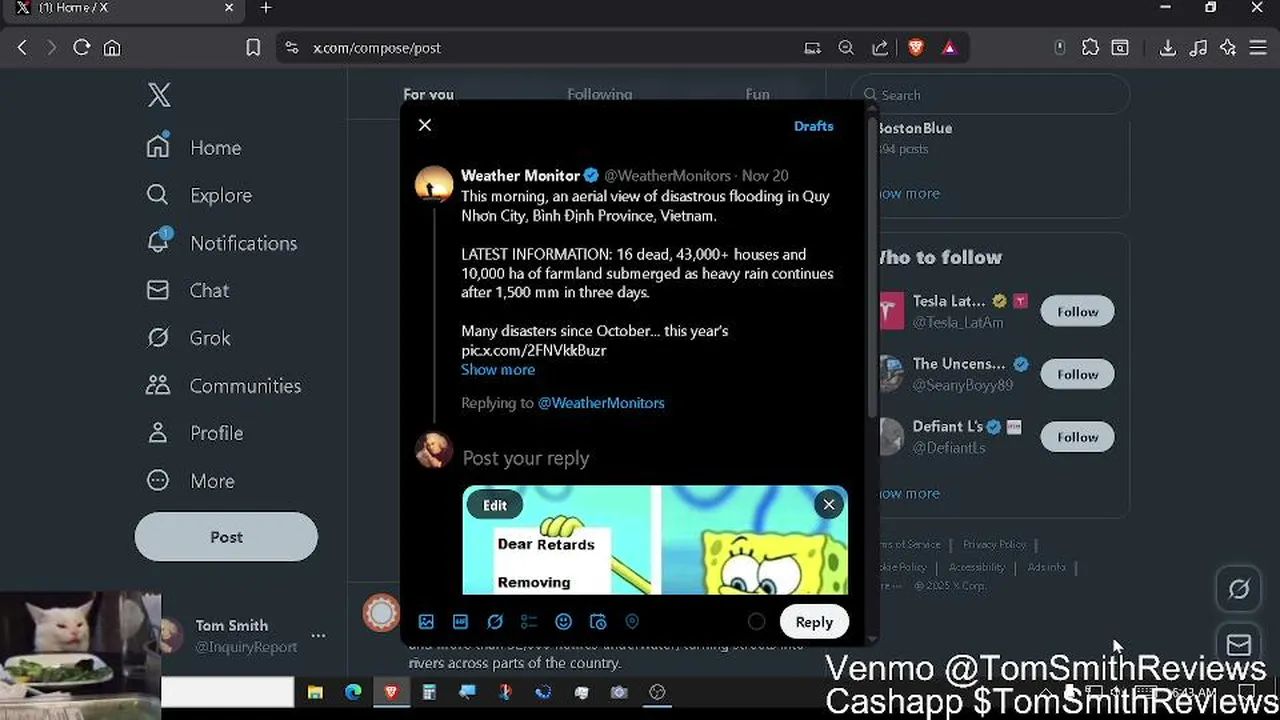
Task: Expand tweet text with Show more
Action: click(498, 369)
